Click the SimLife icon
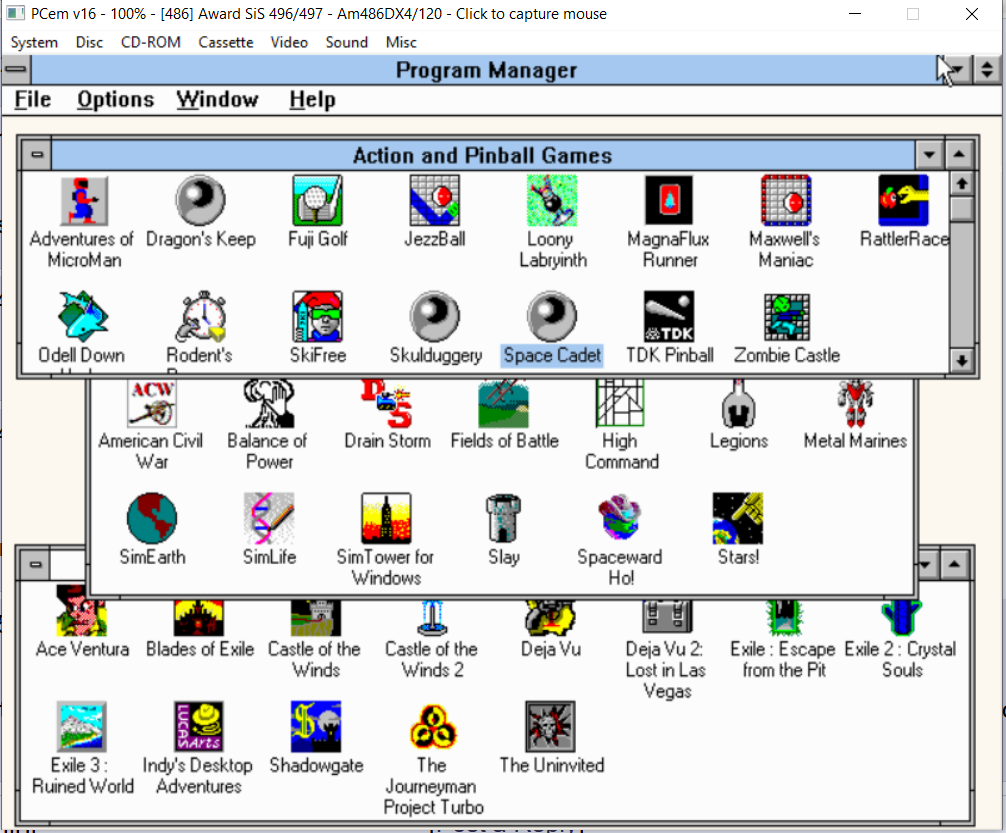 269,518
